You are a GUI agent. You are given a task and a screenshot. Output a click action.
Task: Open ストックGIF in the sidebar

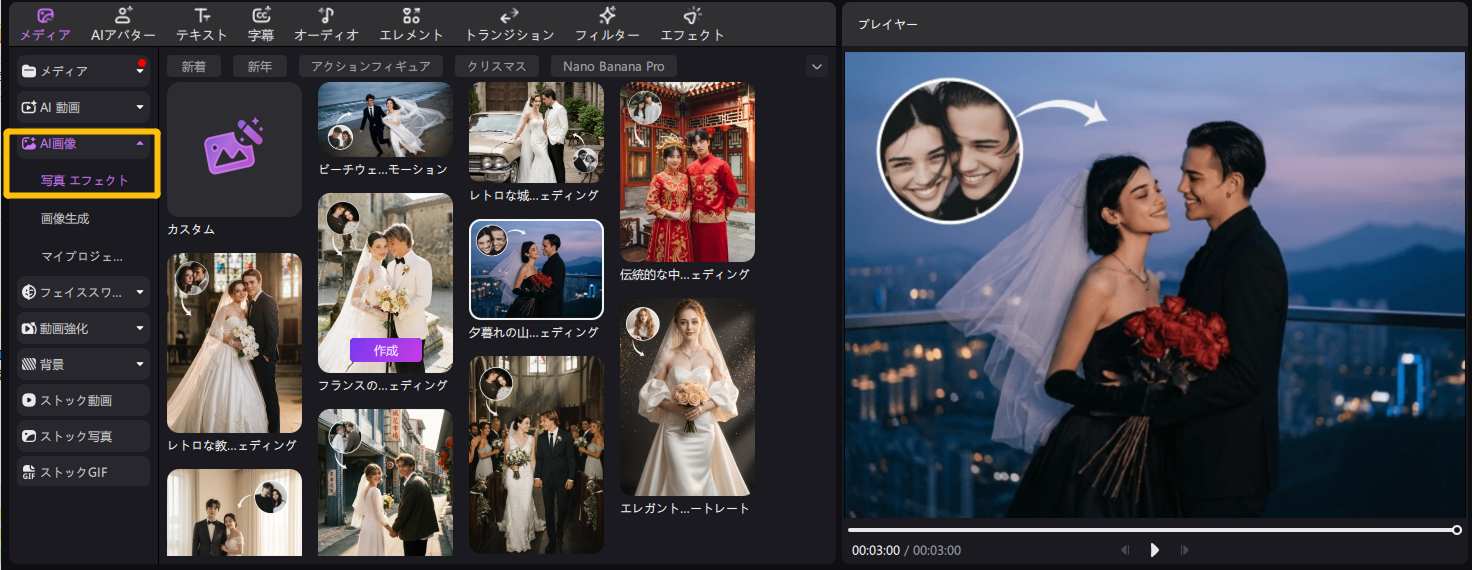[84, 472]
